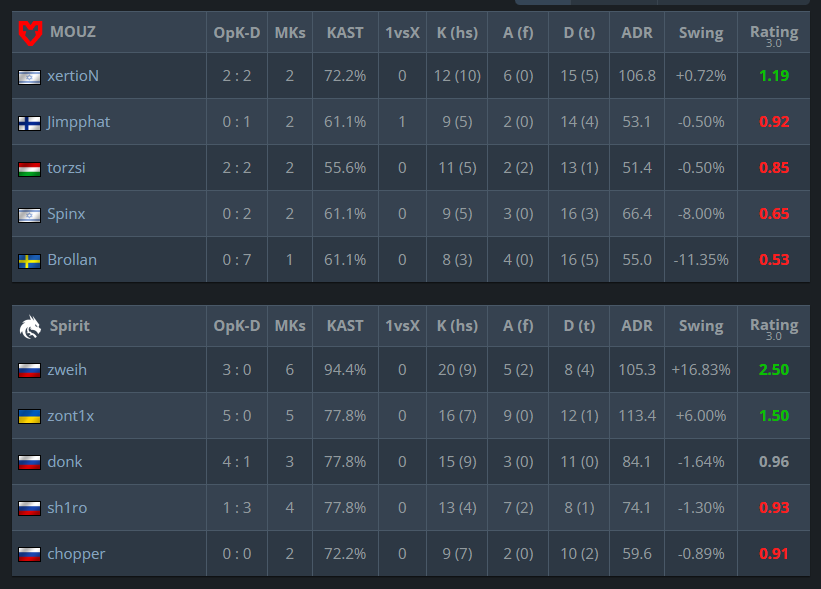
Task: Click the MOUZ red heart logo
Action: click(30, 32)
